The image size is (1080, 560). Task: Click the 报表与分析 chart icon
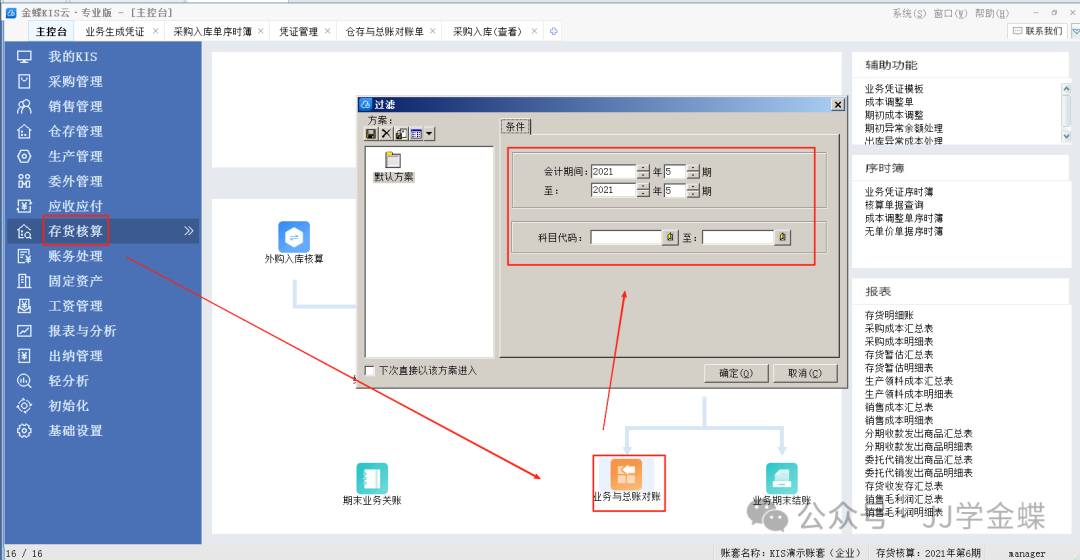(24, 331)
